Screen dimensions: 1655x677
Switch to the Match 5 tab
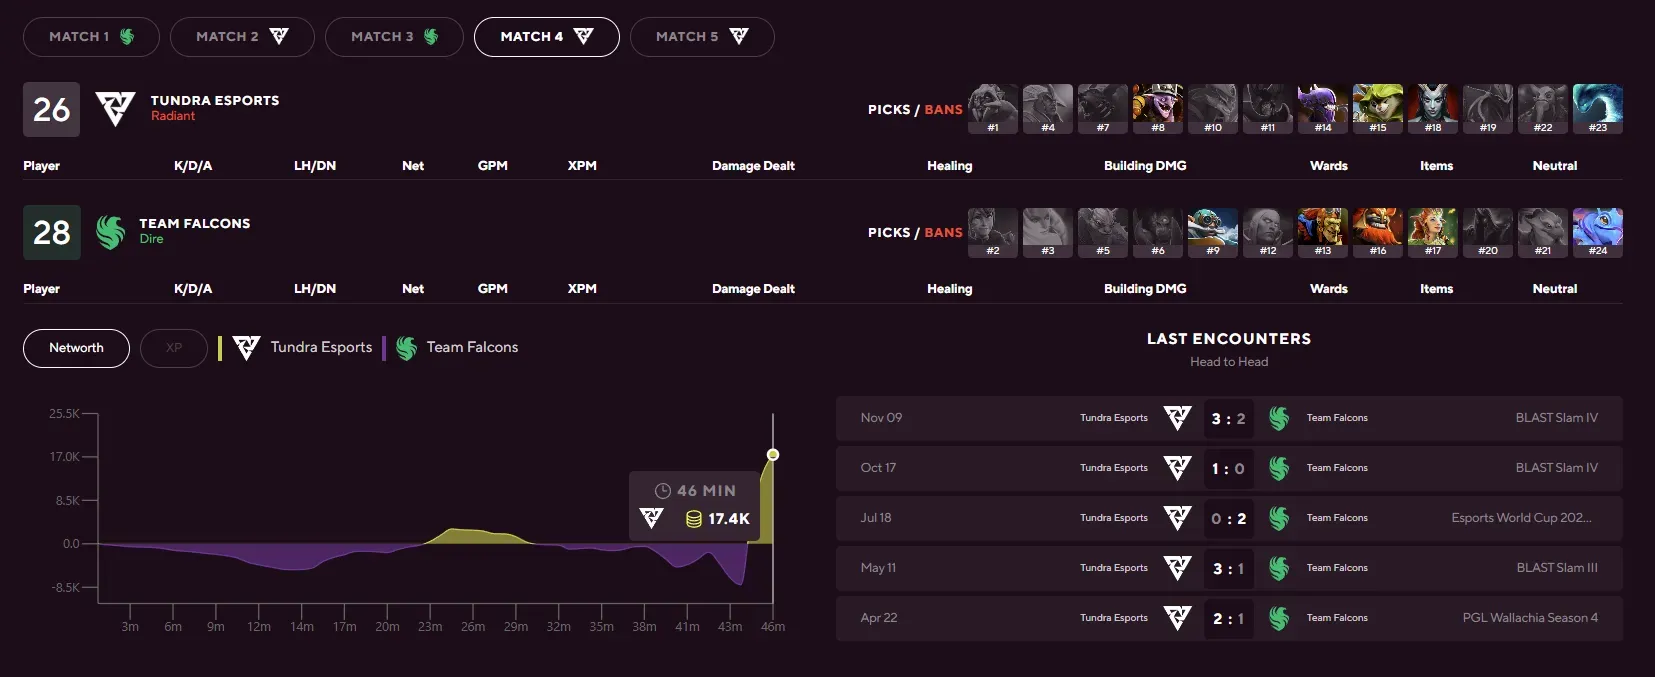[701, 37]
